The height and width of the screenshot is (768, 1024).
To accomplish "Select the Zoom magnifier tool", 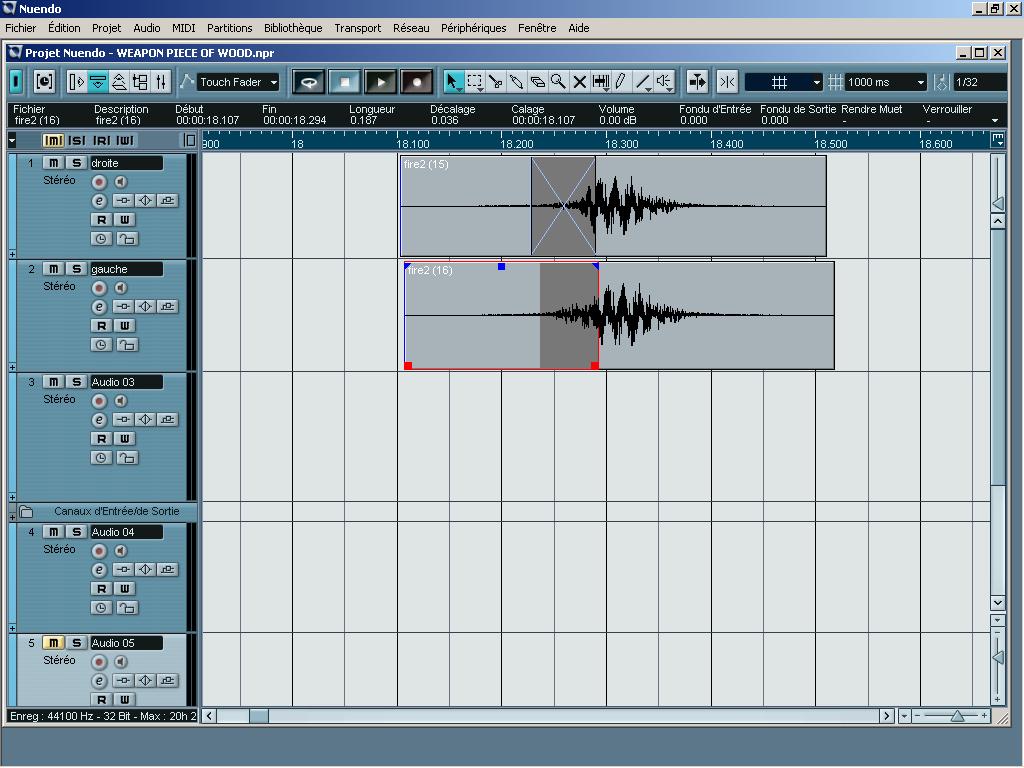I will click(558, 82).
